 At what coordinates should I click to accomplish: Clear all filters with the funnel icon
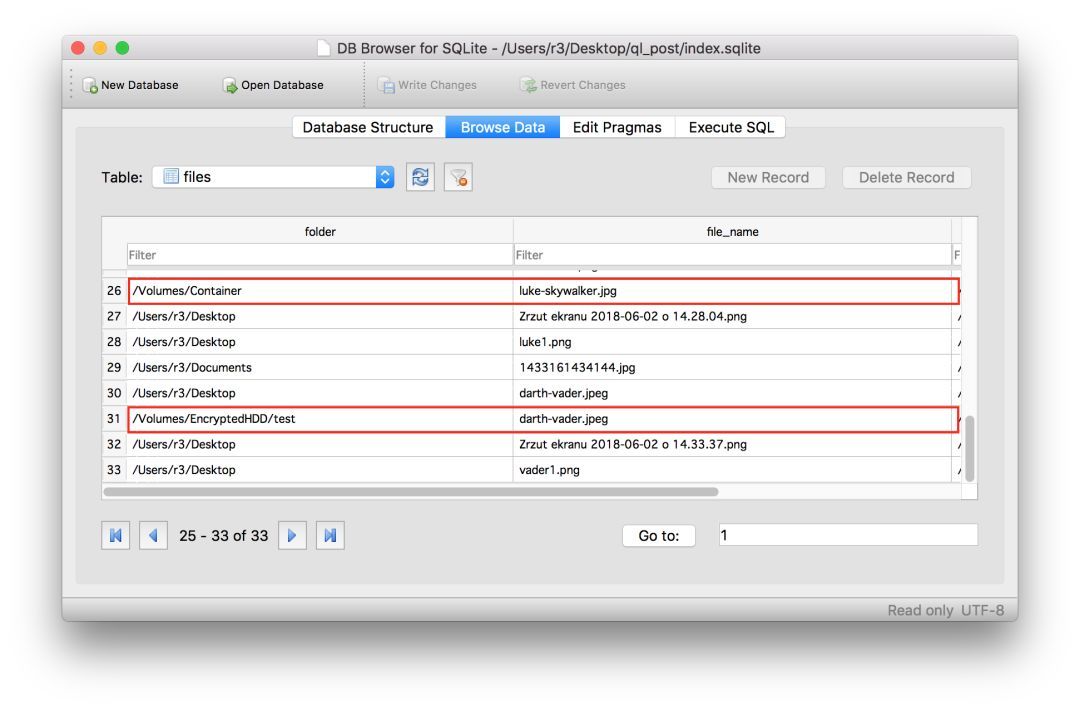point(459,178)
